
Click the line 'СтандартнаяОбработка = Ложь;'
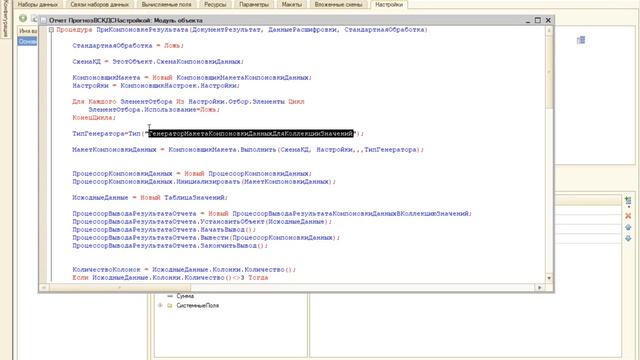(128, 46)
